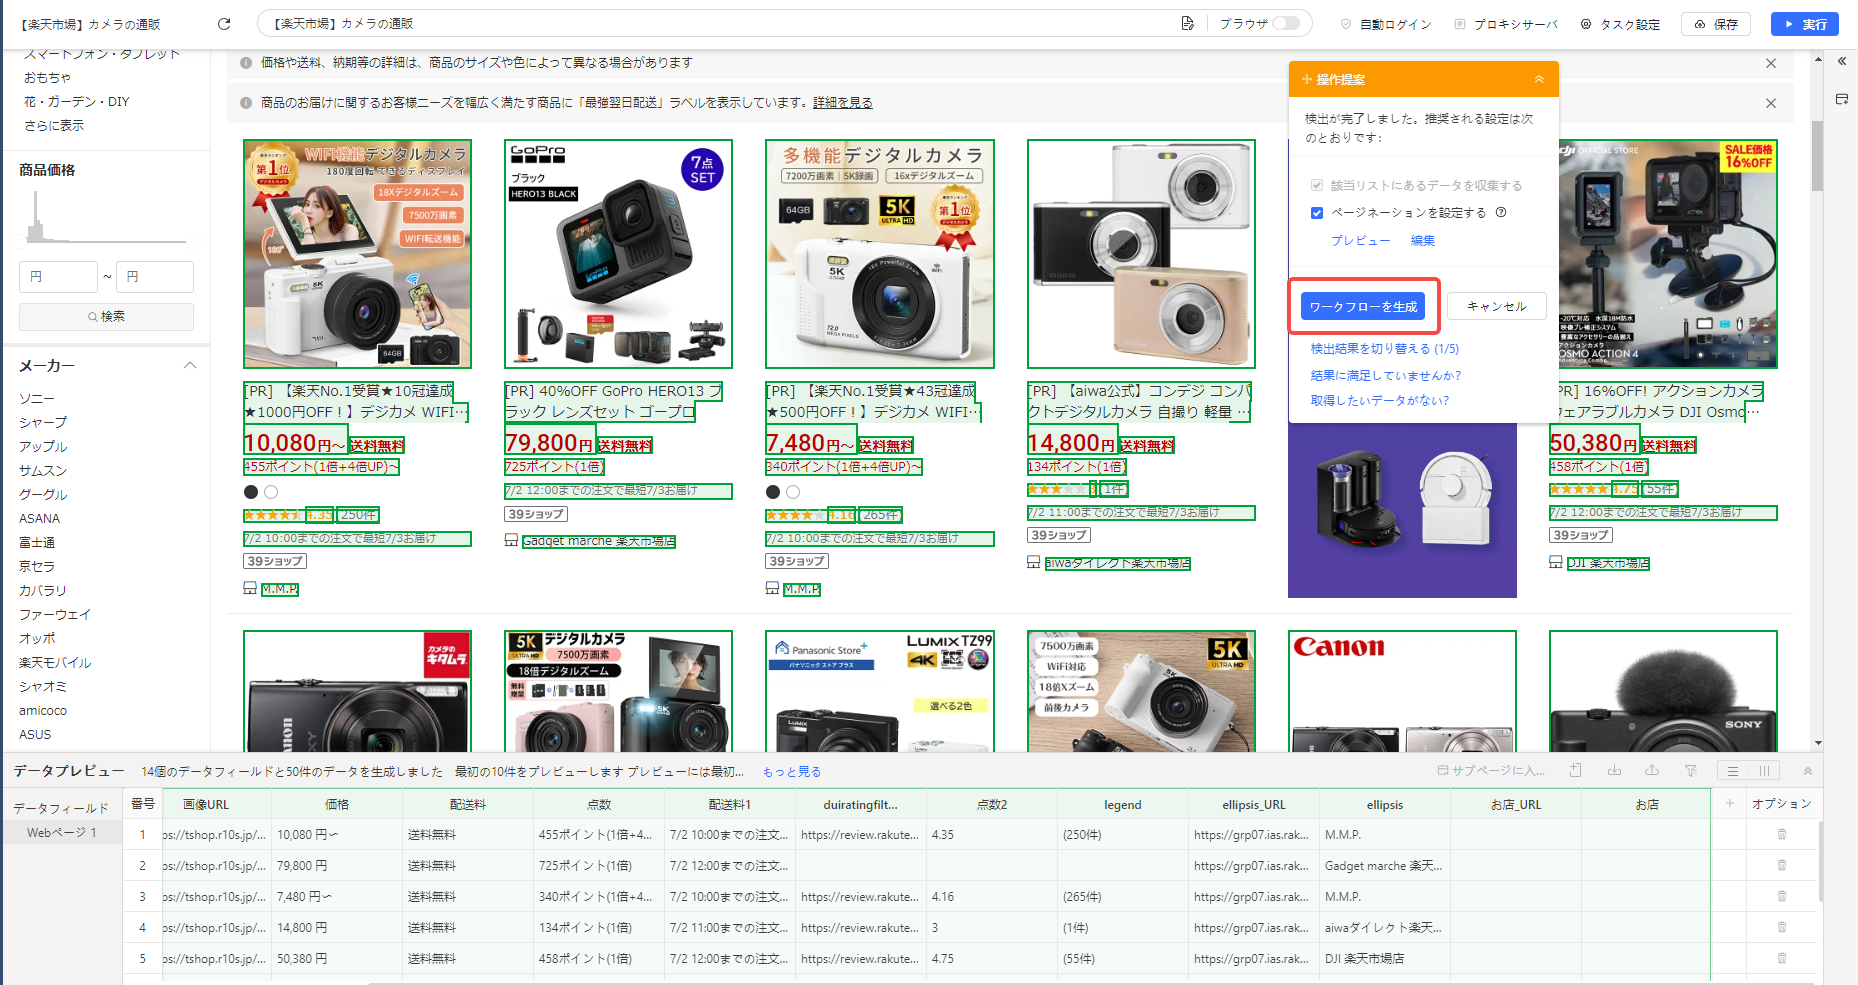Delete row 5 with trash icon
1858x985 pixels.
1782,958
